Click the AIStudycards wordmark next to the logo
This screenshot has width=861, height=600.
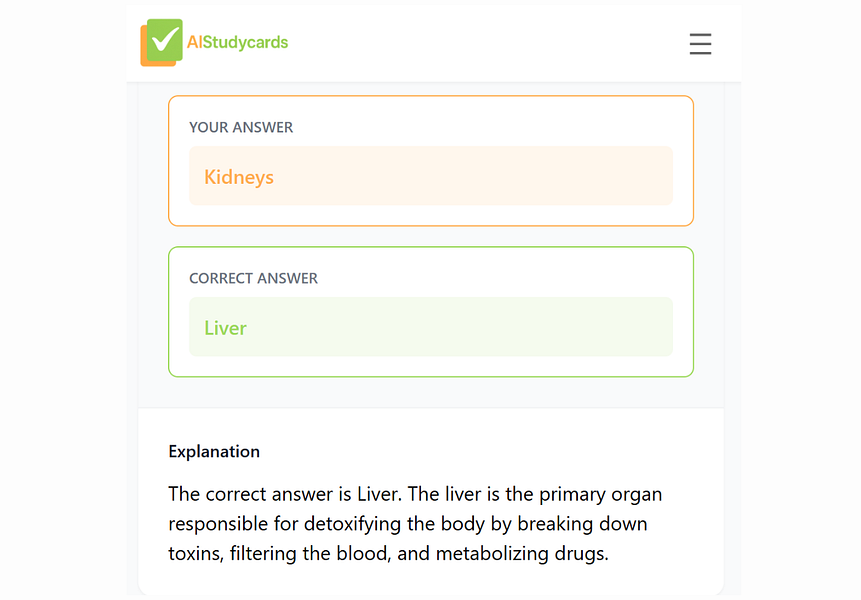pyautogui.click(x=237, y=42)
